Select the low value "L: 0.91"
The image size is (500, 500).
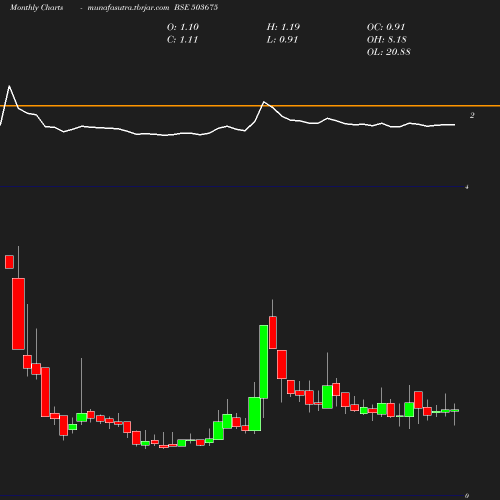[282, 40]
